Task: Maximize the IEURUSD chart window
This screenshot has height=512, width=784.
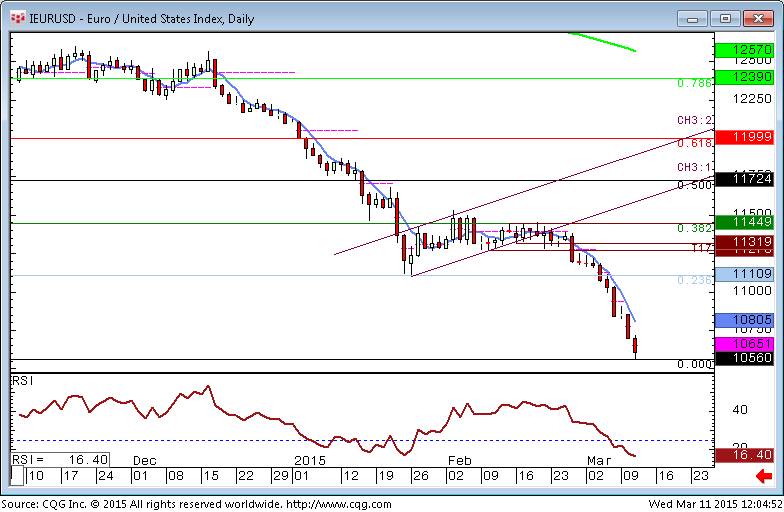Action: point(725,18)
